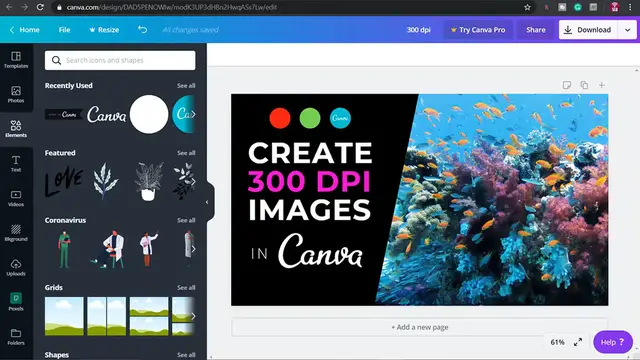Screen dimensions: 640x360
Task: Click the 300 dpi design title
Action: [418, 30]
